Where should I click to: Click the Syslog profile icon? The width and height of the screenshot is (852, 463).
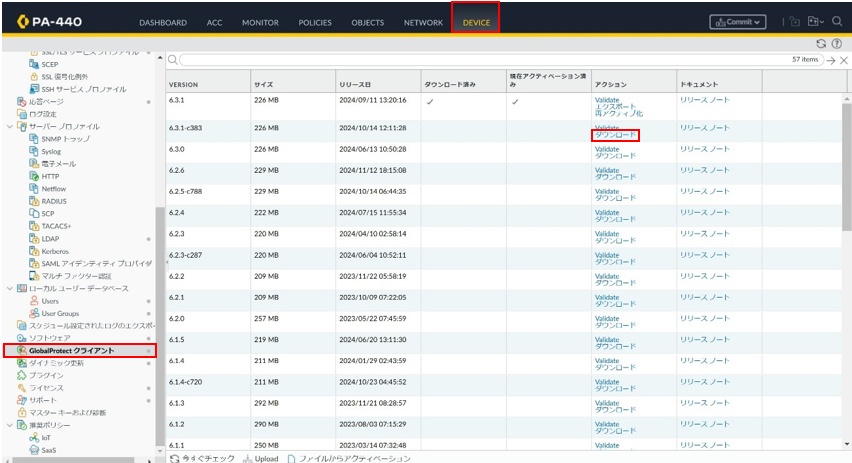point(34,152)
